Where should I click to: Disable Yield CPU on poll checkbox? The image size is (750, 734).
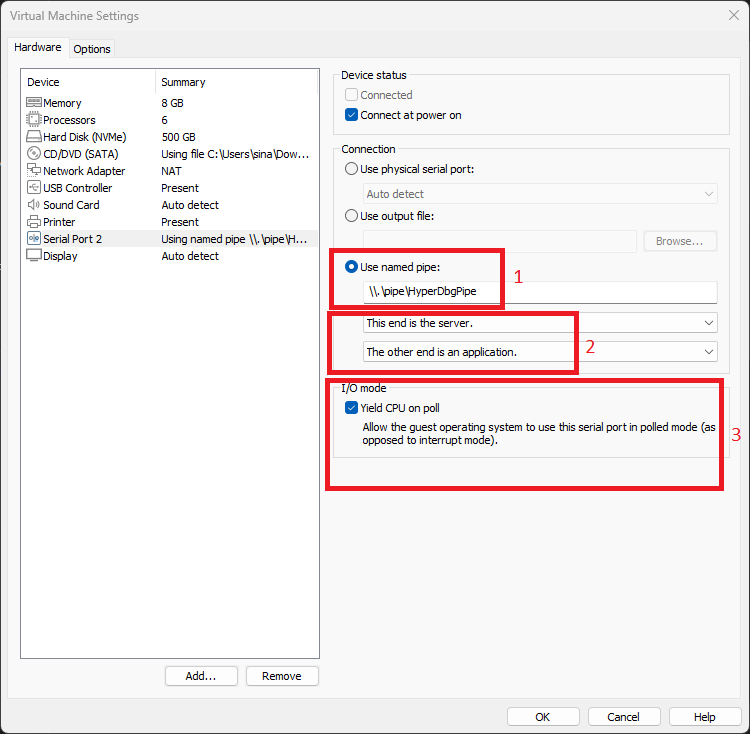[x=351, y=407]
